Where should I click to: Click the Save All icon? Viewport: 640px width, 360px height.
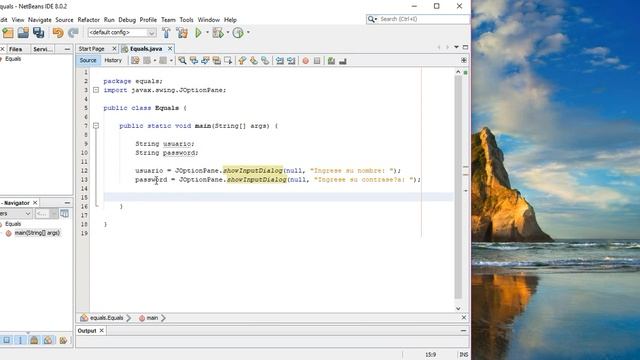[39, 33]
